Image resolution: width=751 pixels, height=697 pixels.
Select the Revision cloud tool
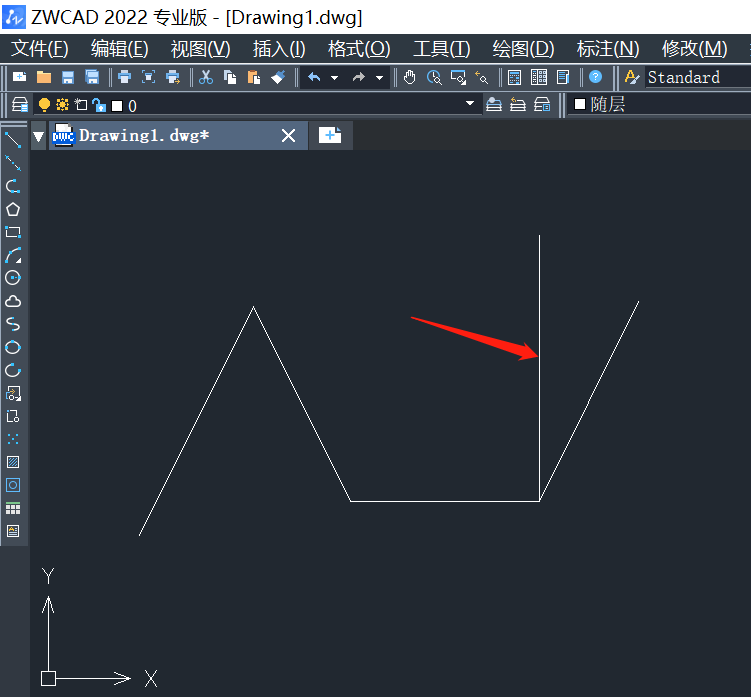coord(13,301)
